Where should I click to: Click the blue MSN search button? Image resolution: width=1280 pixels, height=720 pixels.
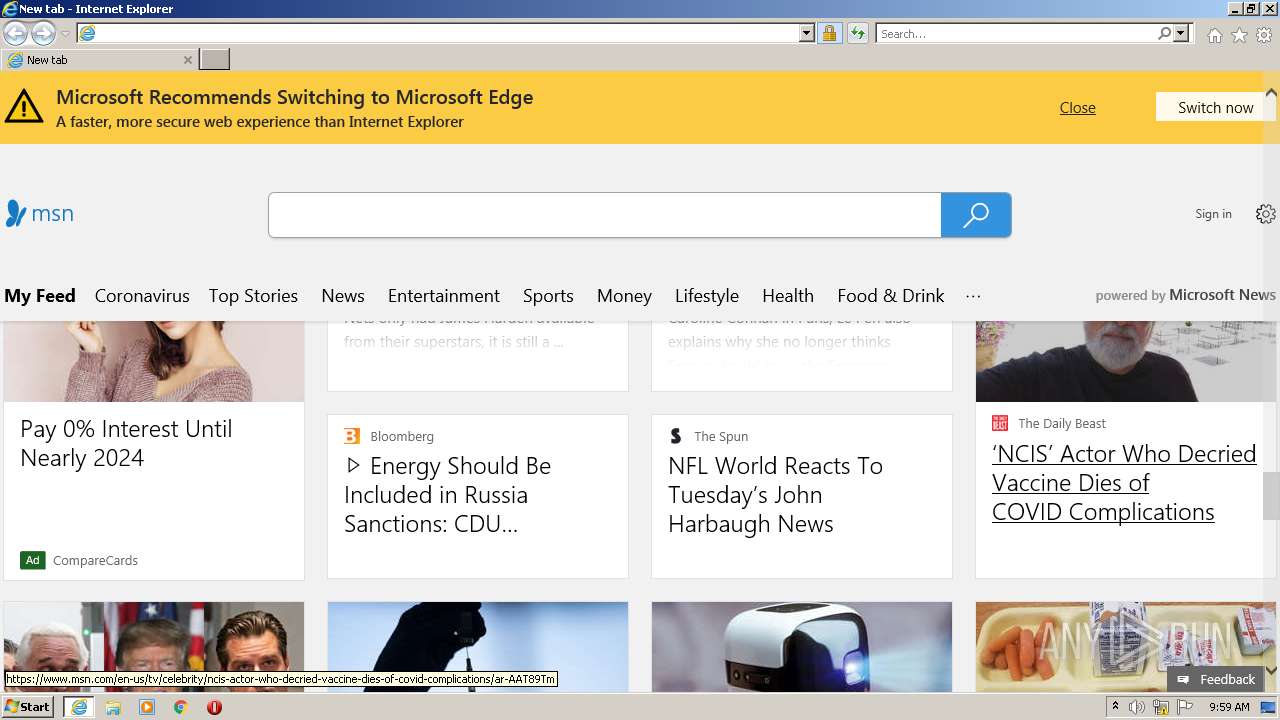coord(976,215)
